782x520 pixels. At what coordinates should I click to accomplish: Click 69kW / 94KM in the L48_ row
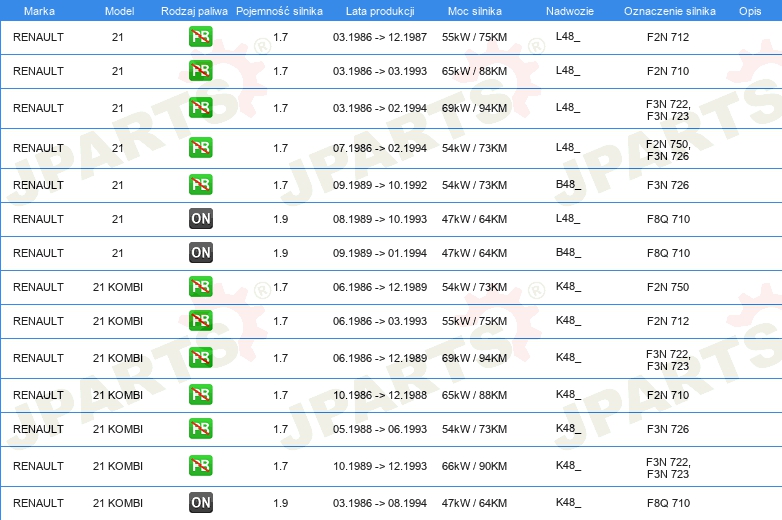pos(474,108)
